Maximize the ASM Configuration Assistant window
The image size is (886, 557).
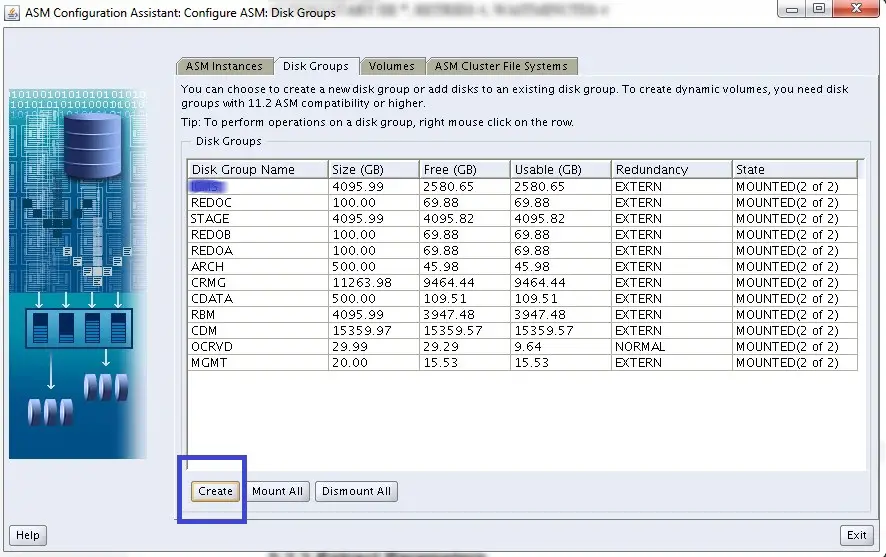(819, 8)
